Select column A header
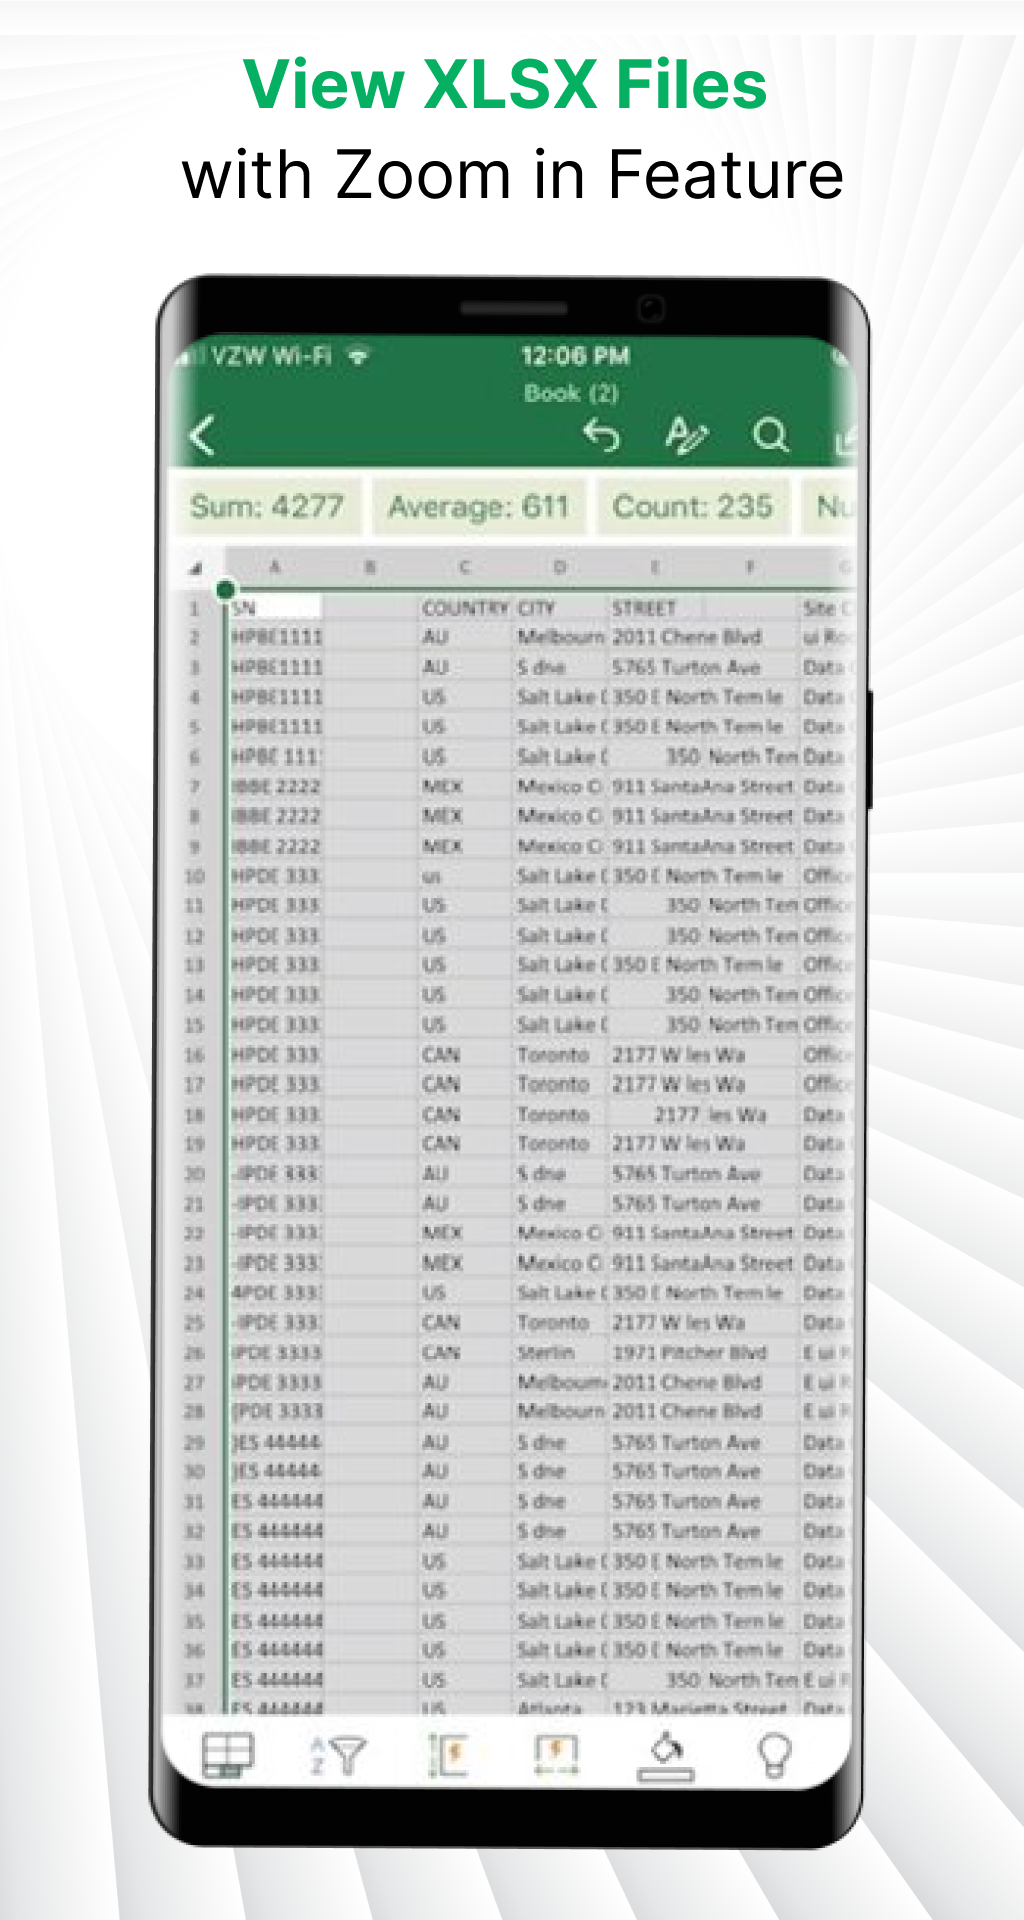This screenshot has height=1920, width=1024. [x=274, y=567]
